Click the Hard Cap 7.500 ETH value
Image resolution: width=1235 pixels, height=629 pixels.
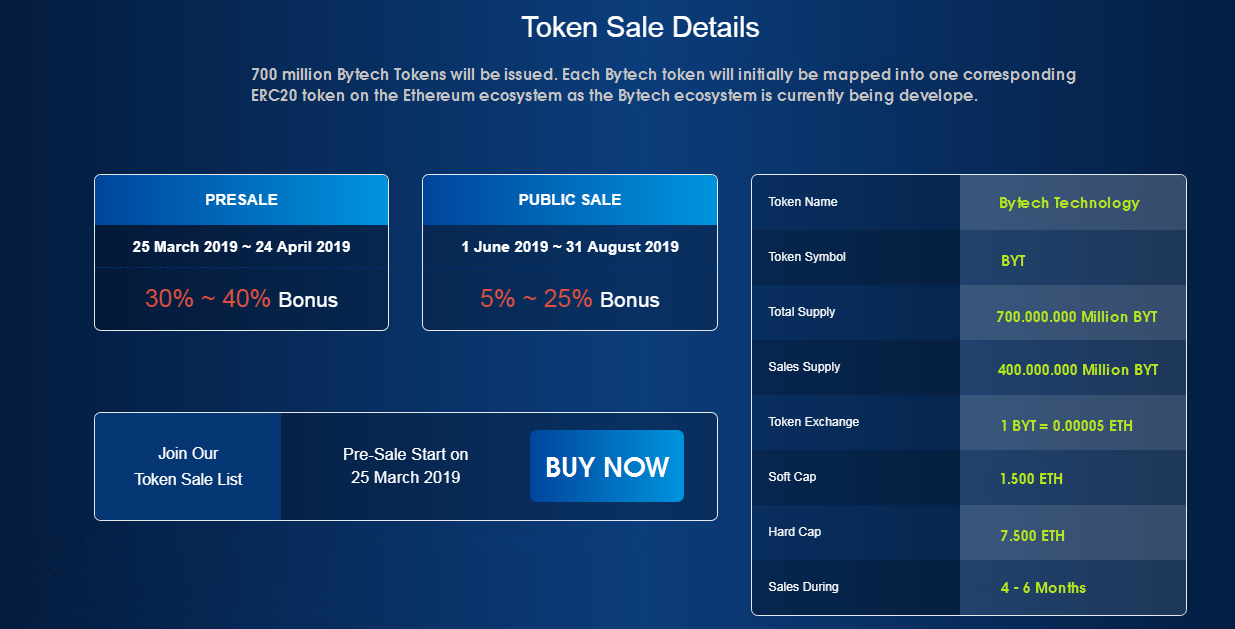(x=1032, y=536)
